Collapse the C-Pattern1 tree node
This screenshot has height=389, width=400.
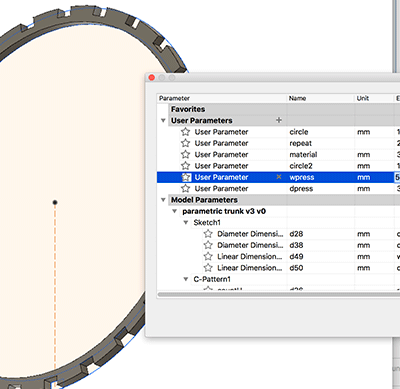(186, 279)
